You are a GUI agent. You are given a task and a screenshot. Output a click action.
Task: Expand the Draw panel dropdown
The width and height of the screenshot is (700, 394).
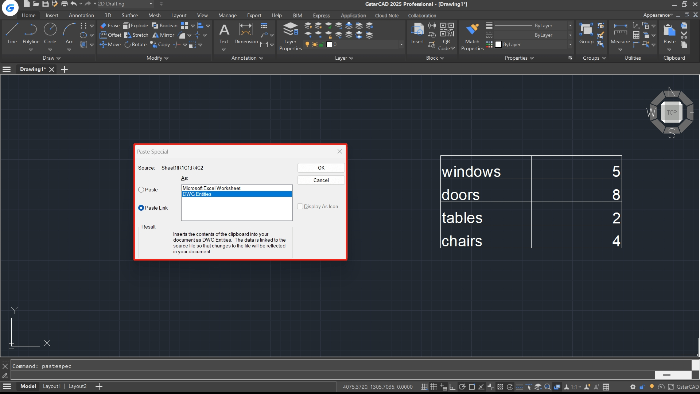[x=52, y=58]
